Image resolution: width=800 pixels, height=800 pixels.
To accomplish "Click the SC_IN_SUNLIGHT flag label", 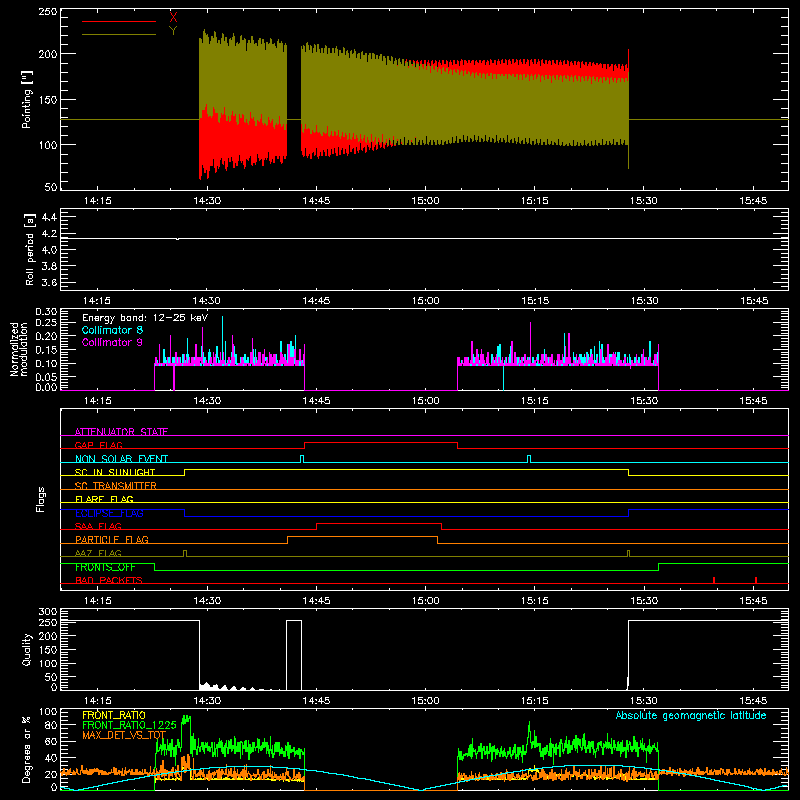I will coord(115,472).
